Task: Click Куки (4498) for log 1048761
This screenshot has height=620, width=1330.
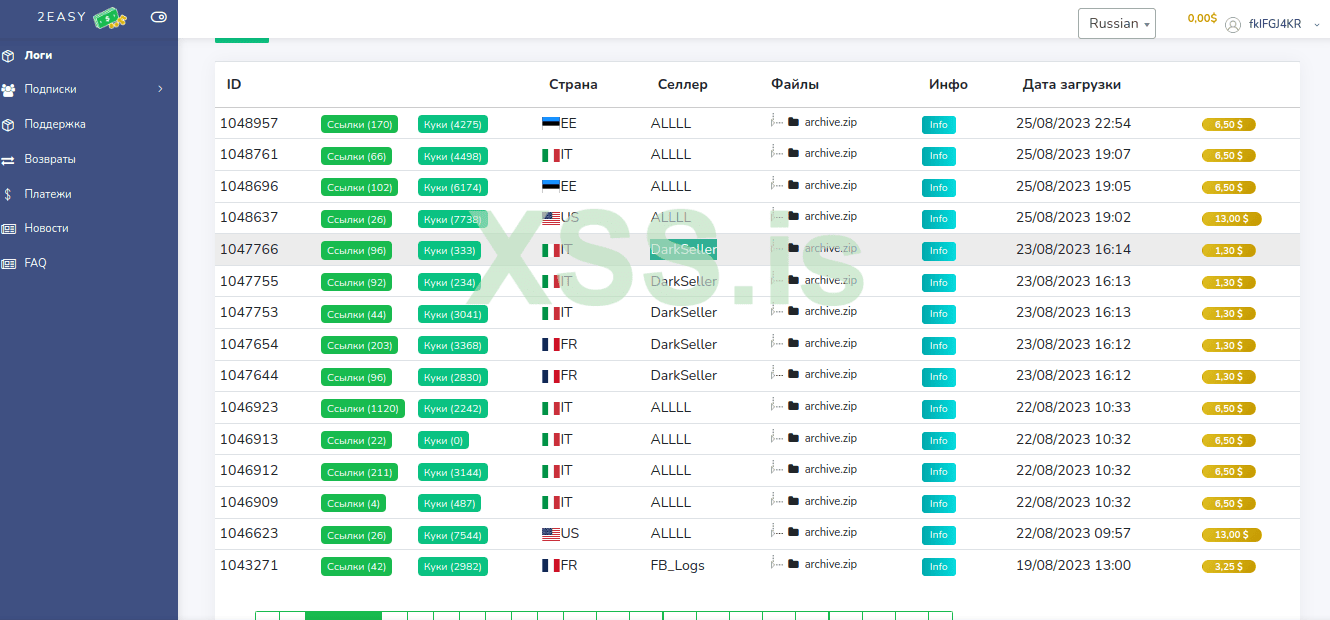Action: tap(453, 156)
